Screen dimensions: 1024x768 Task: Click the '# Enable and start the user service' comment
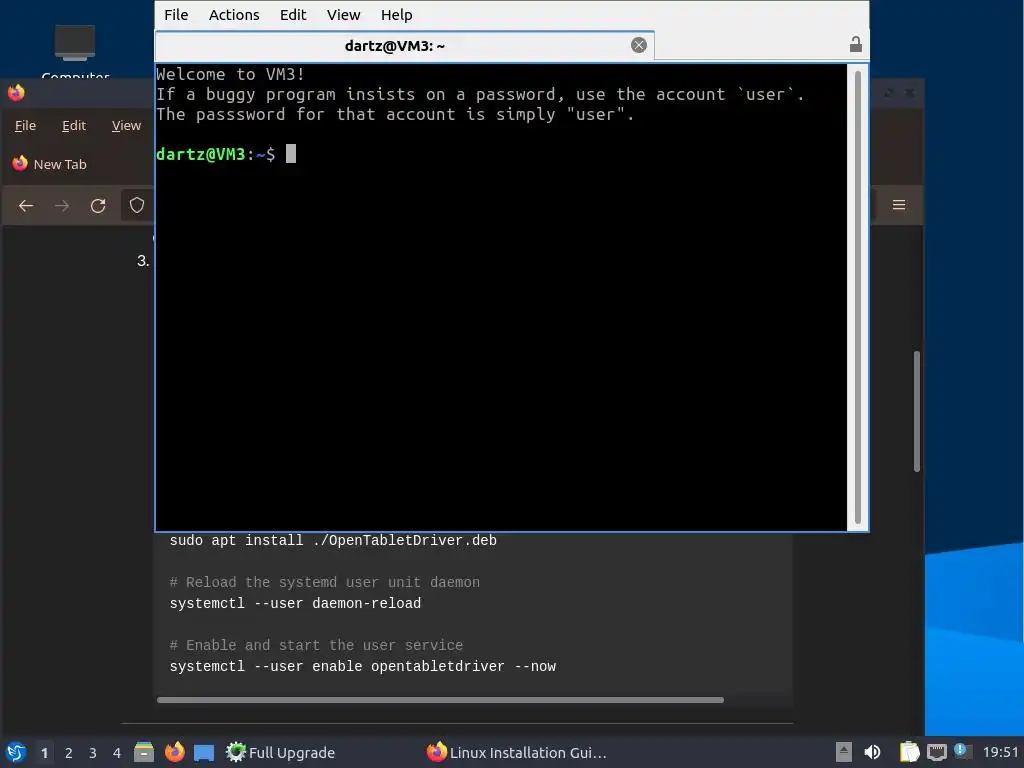coord(316,645)
